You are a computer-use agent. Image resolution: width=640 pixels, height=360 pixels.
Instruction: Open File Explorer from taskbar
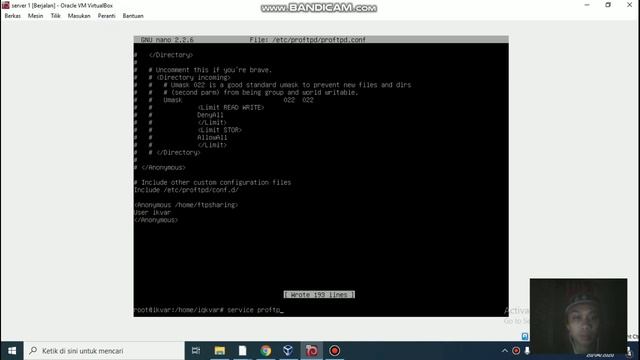(x=220, y=351)
